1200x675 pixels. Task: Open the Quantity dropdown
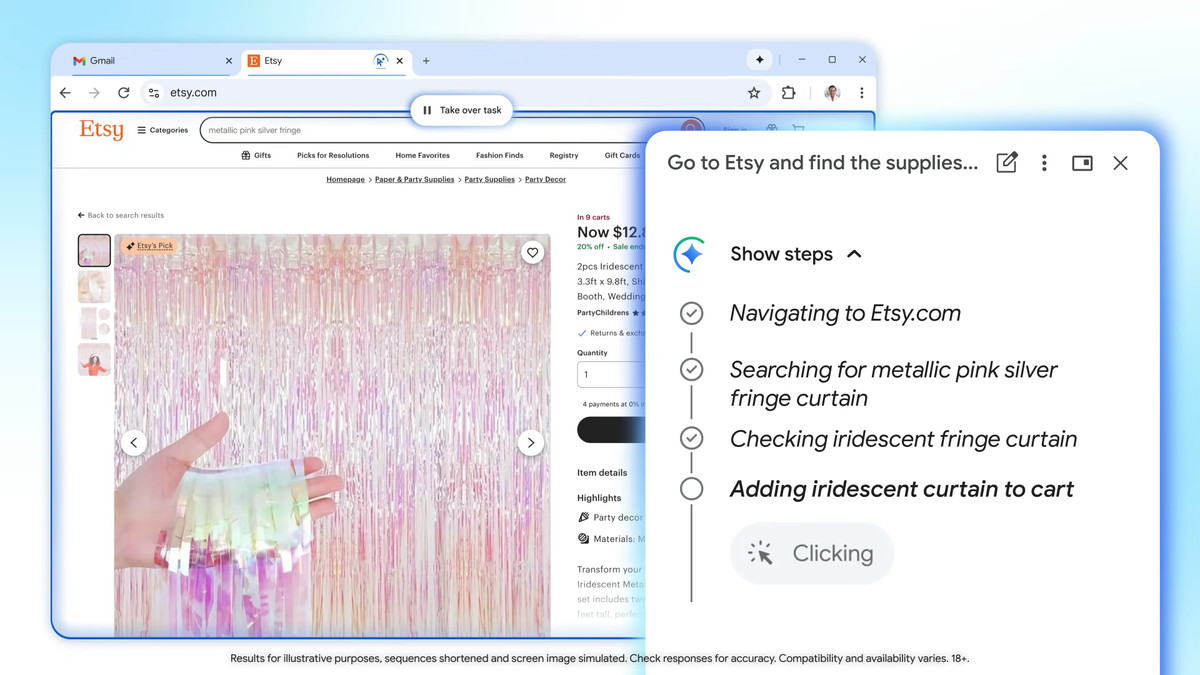click(610, 374)
